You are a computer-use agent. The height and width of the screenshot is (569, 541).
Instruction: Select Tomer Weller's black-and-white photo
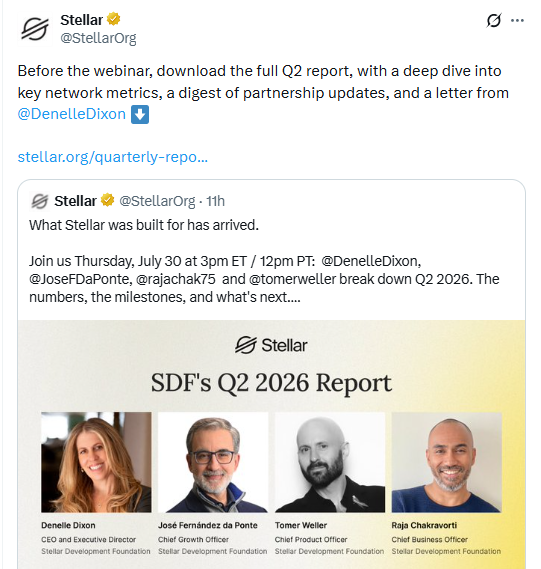[x=330, y=462]
